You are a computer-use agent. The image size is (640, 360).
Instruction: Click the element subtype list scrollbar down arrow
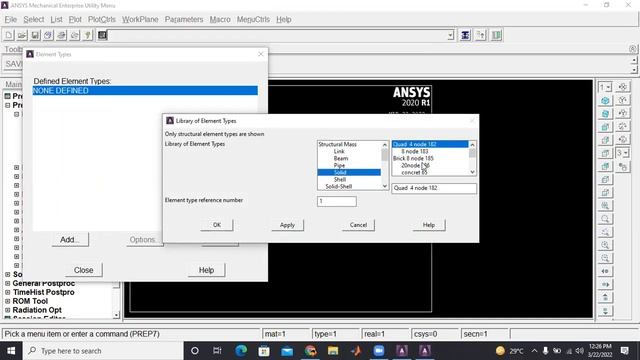[472, 172]
